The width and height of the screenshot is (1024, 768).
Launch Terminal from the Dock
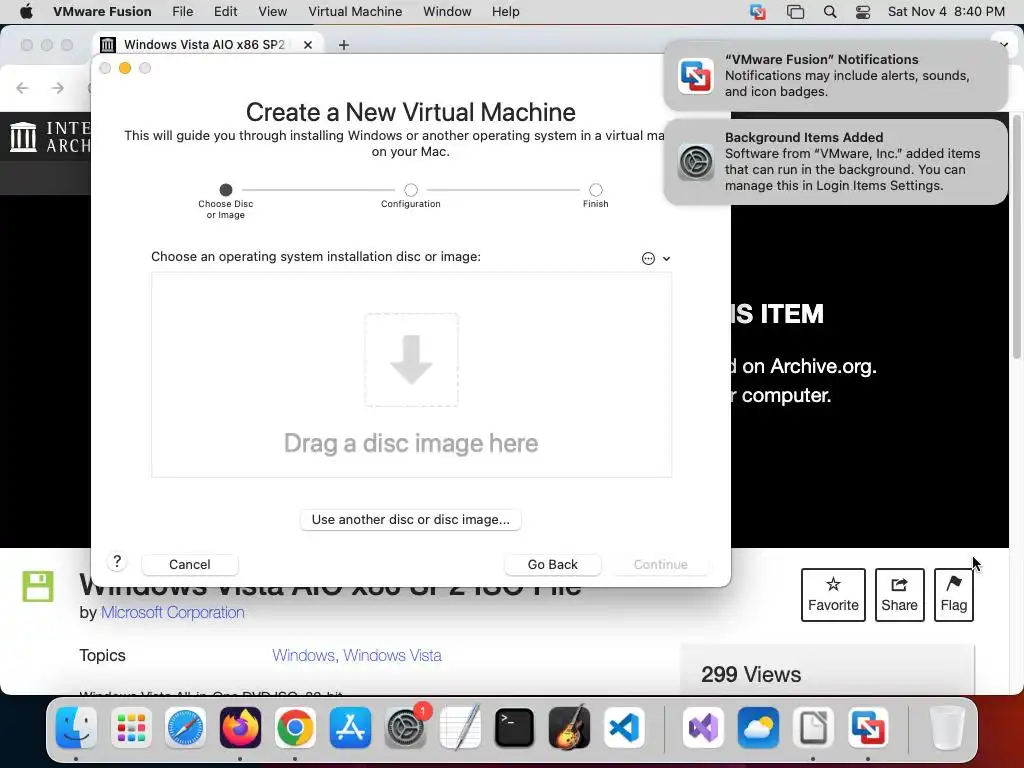click(515, 728)
